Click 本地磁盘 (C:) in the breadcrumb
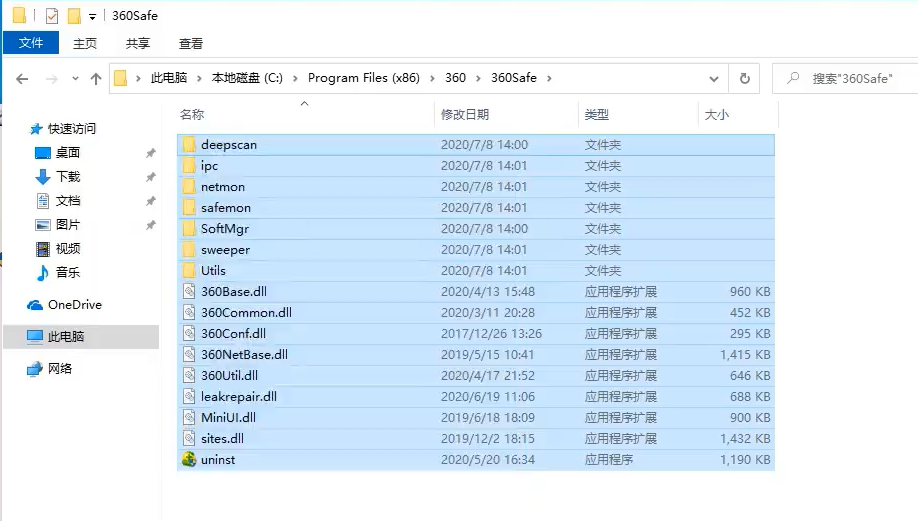Viewport: 918px width, 521px height. (x=247, y=78)
